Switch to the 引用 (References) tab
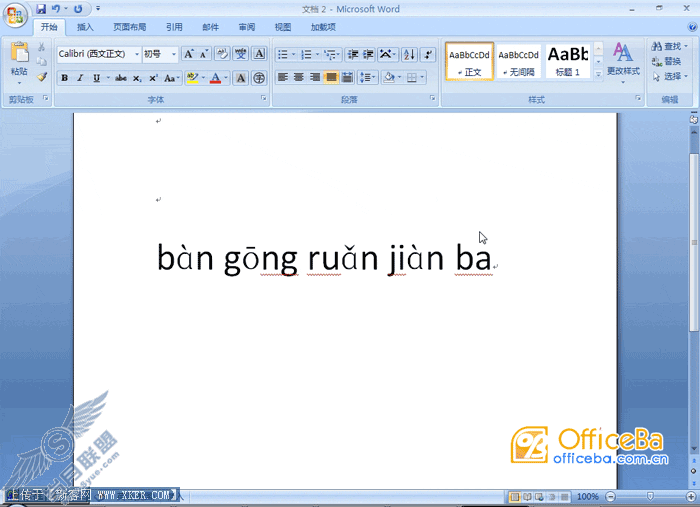Screen dimensions: 700x507 click(x=174, y=27)
